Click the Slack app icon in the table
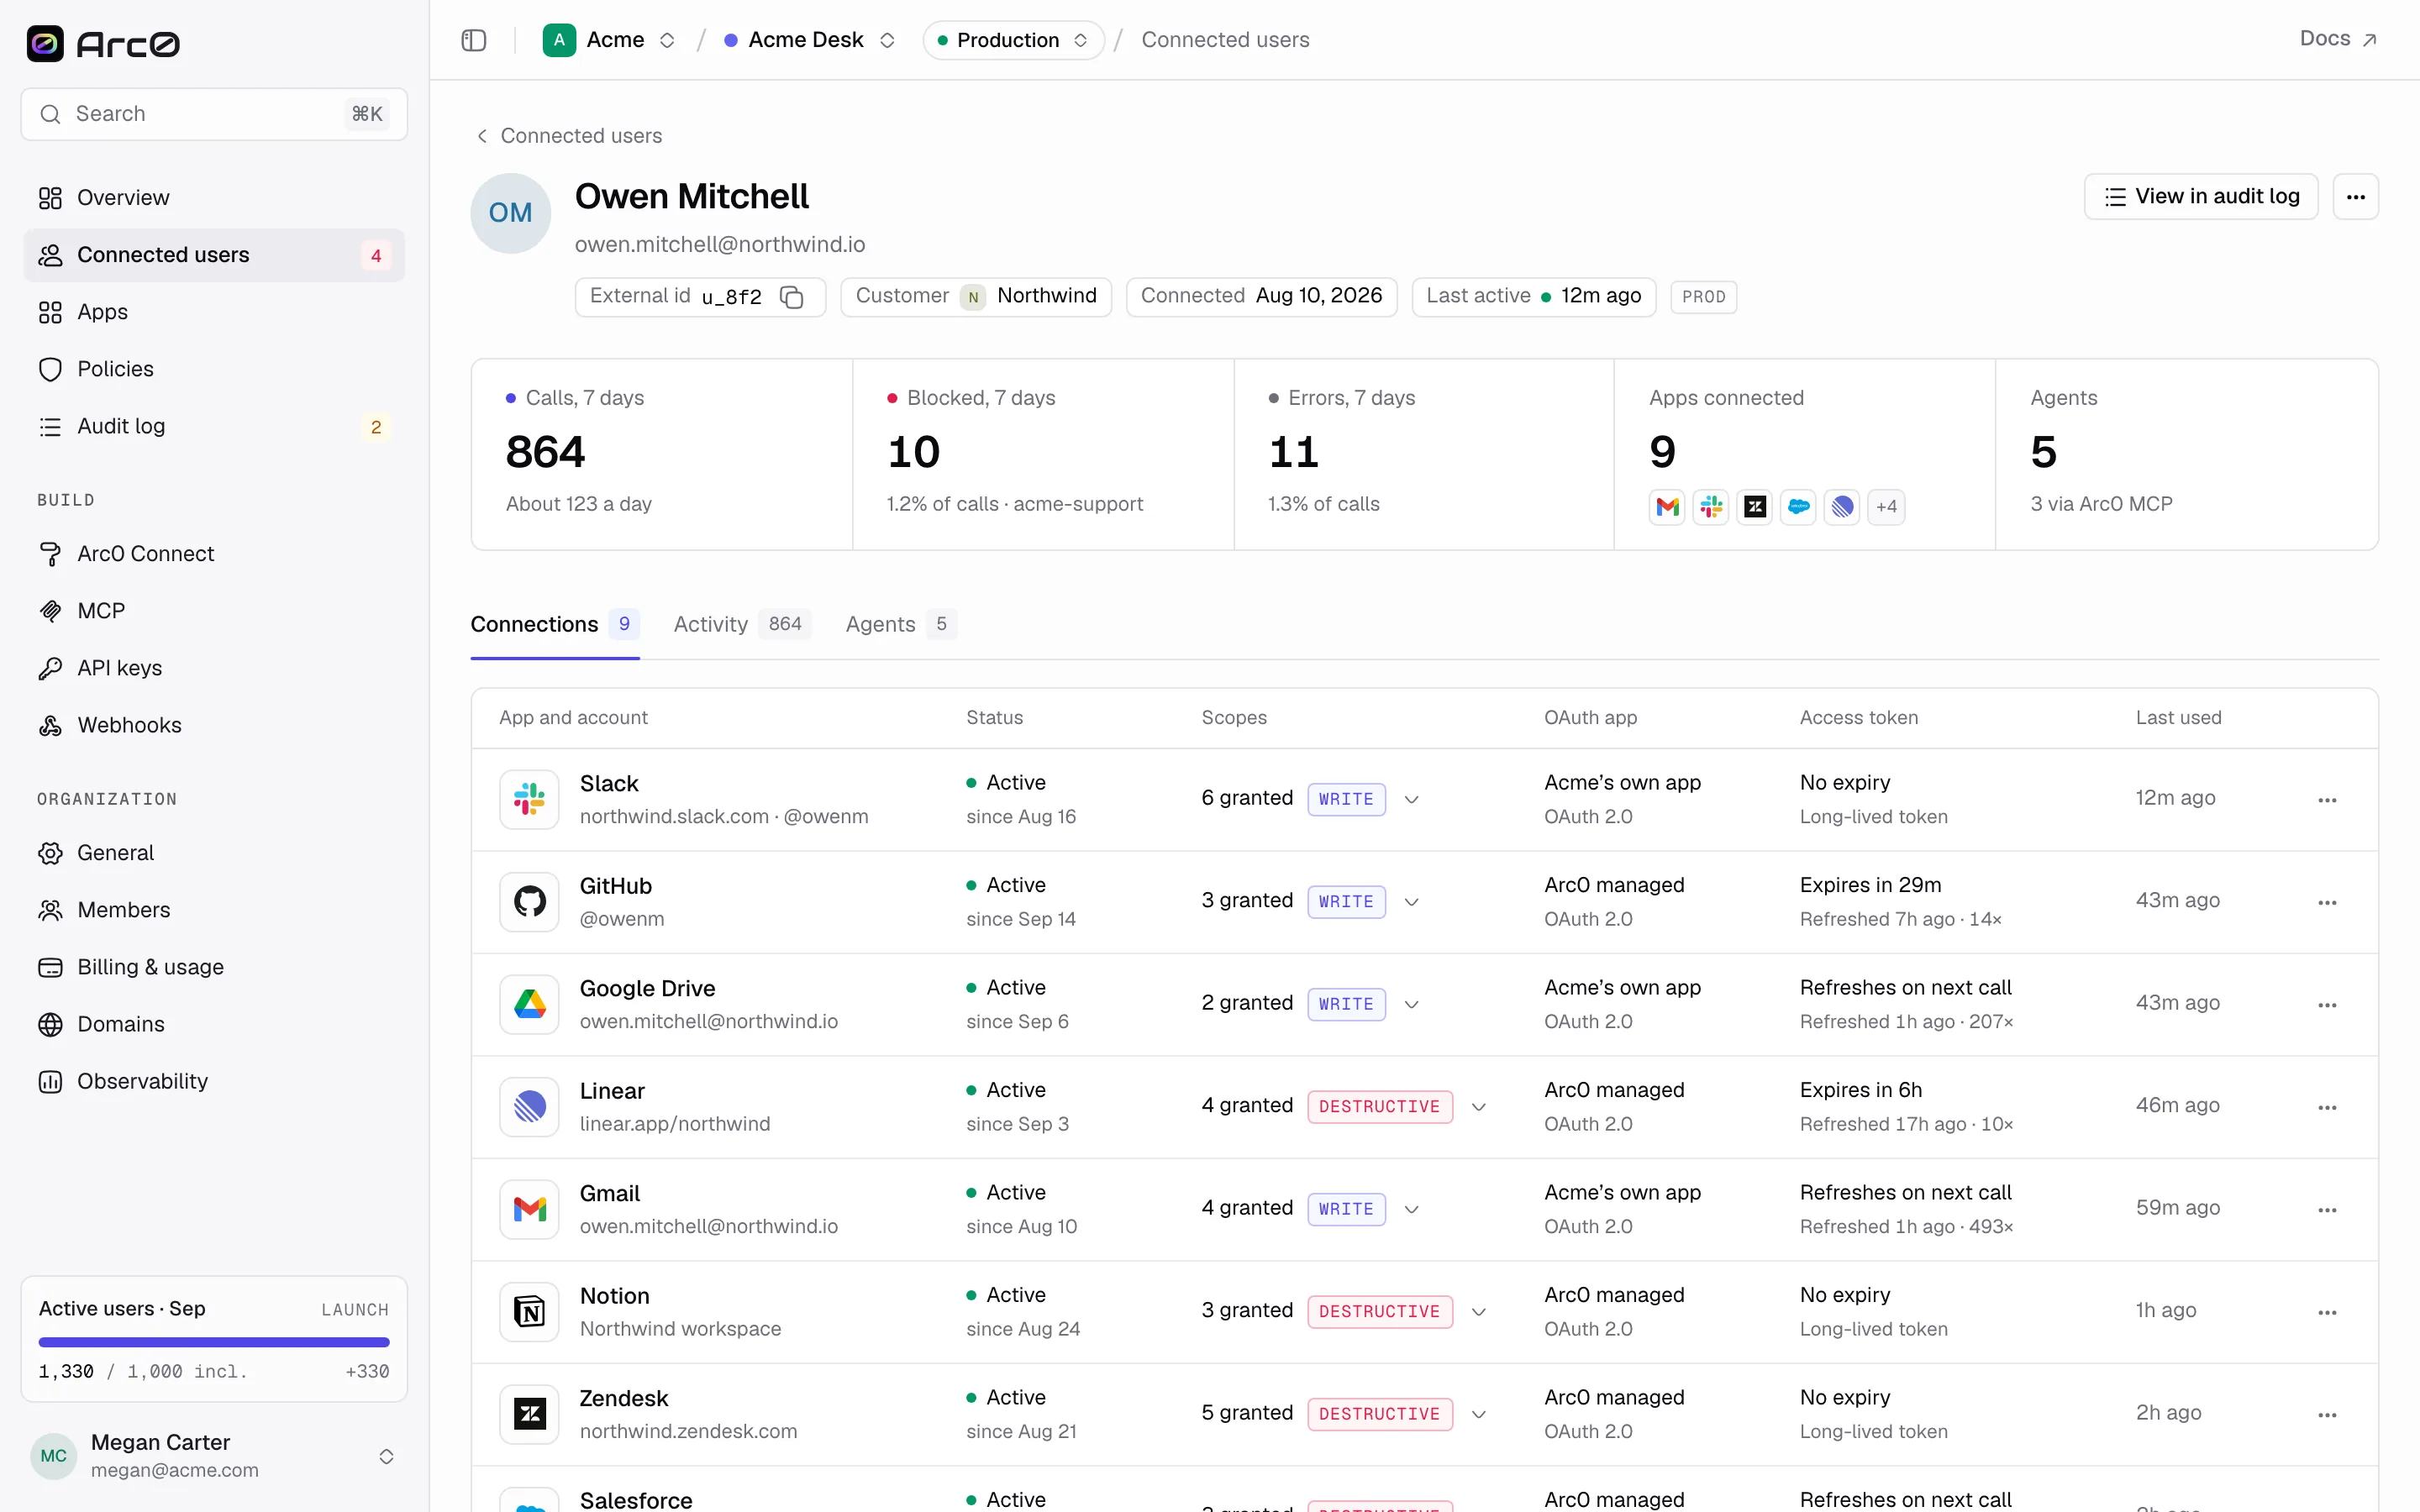 [x=529, y=799]
